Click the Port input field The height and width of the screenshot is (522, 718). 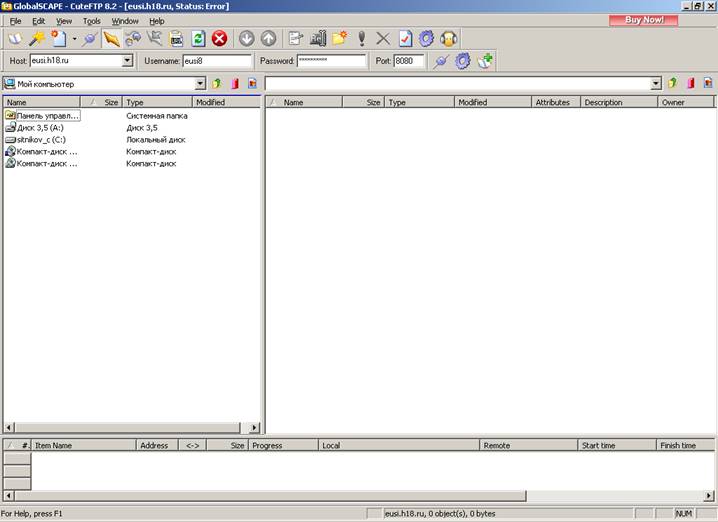409,61
